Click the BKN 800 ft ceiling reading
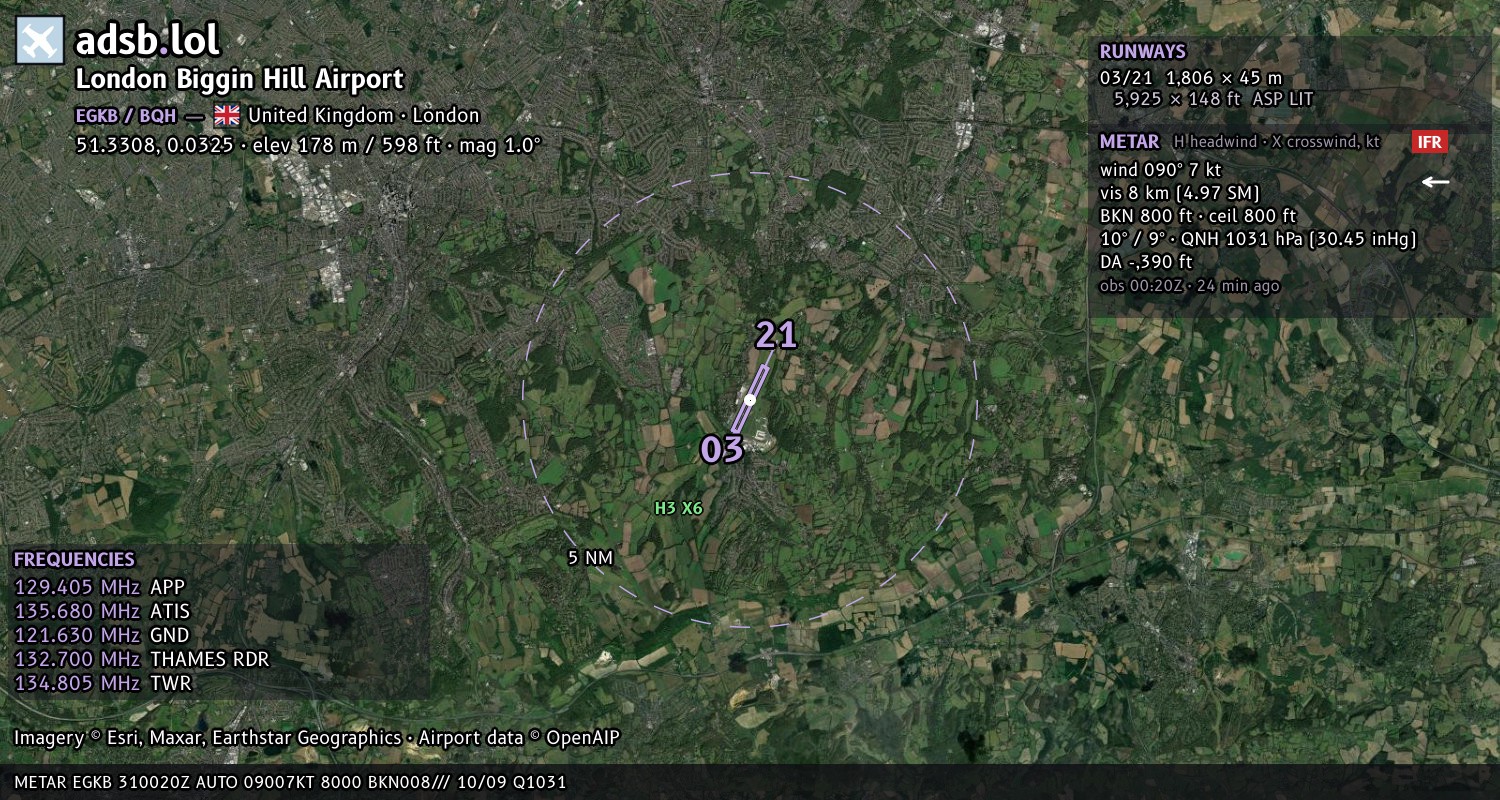 tap(1197, 216)
